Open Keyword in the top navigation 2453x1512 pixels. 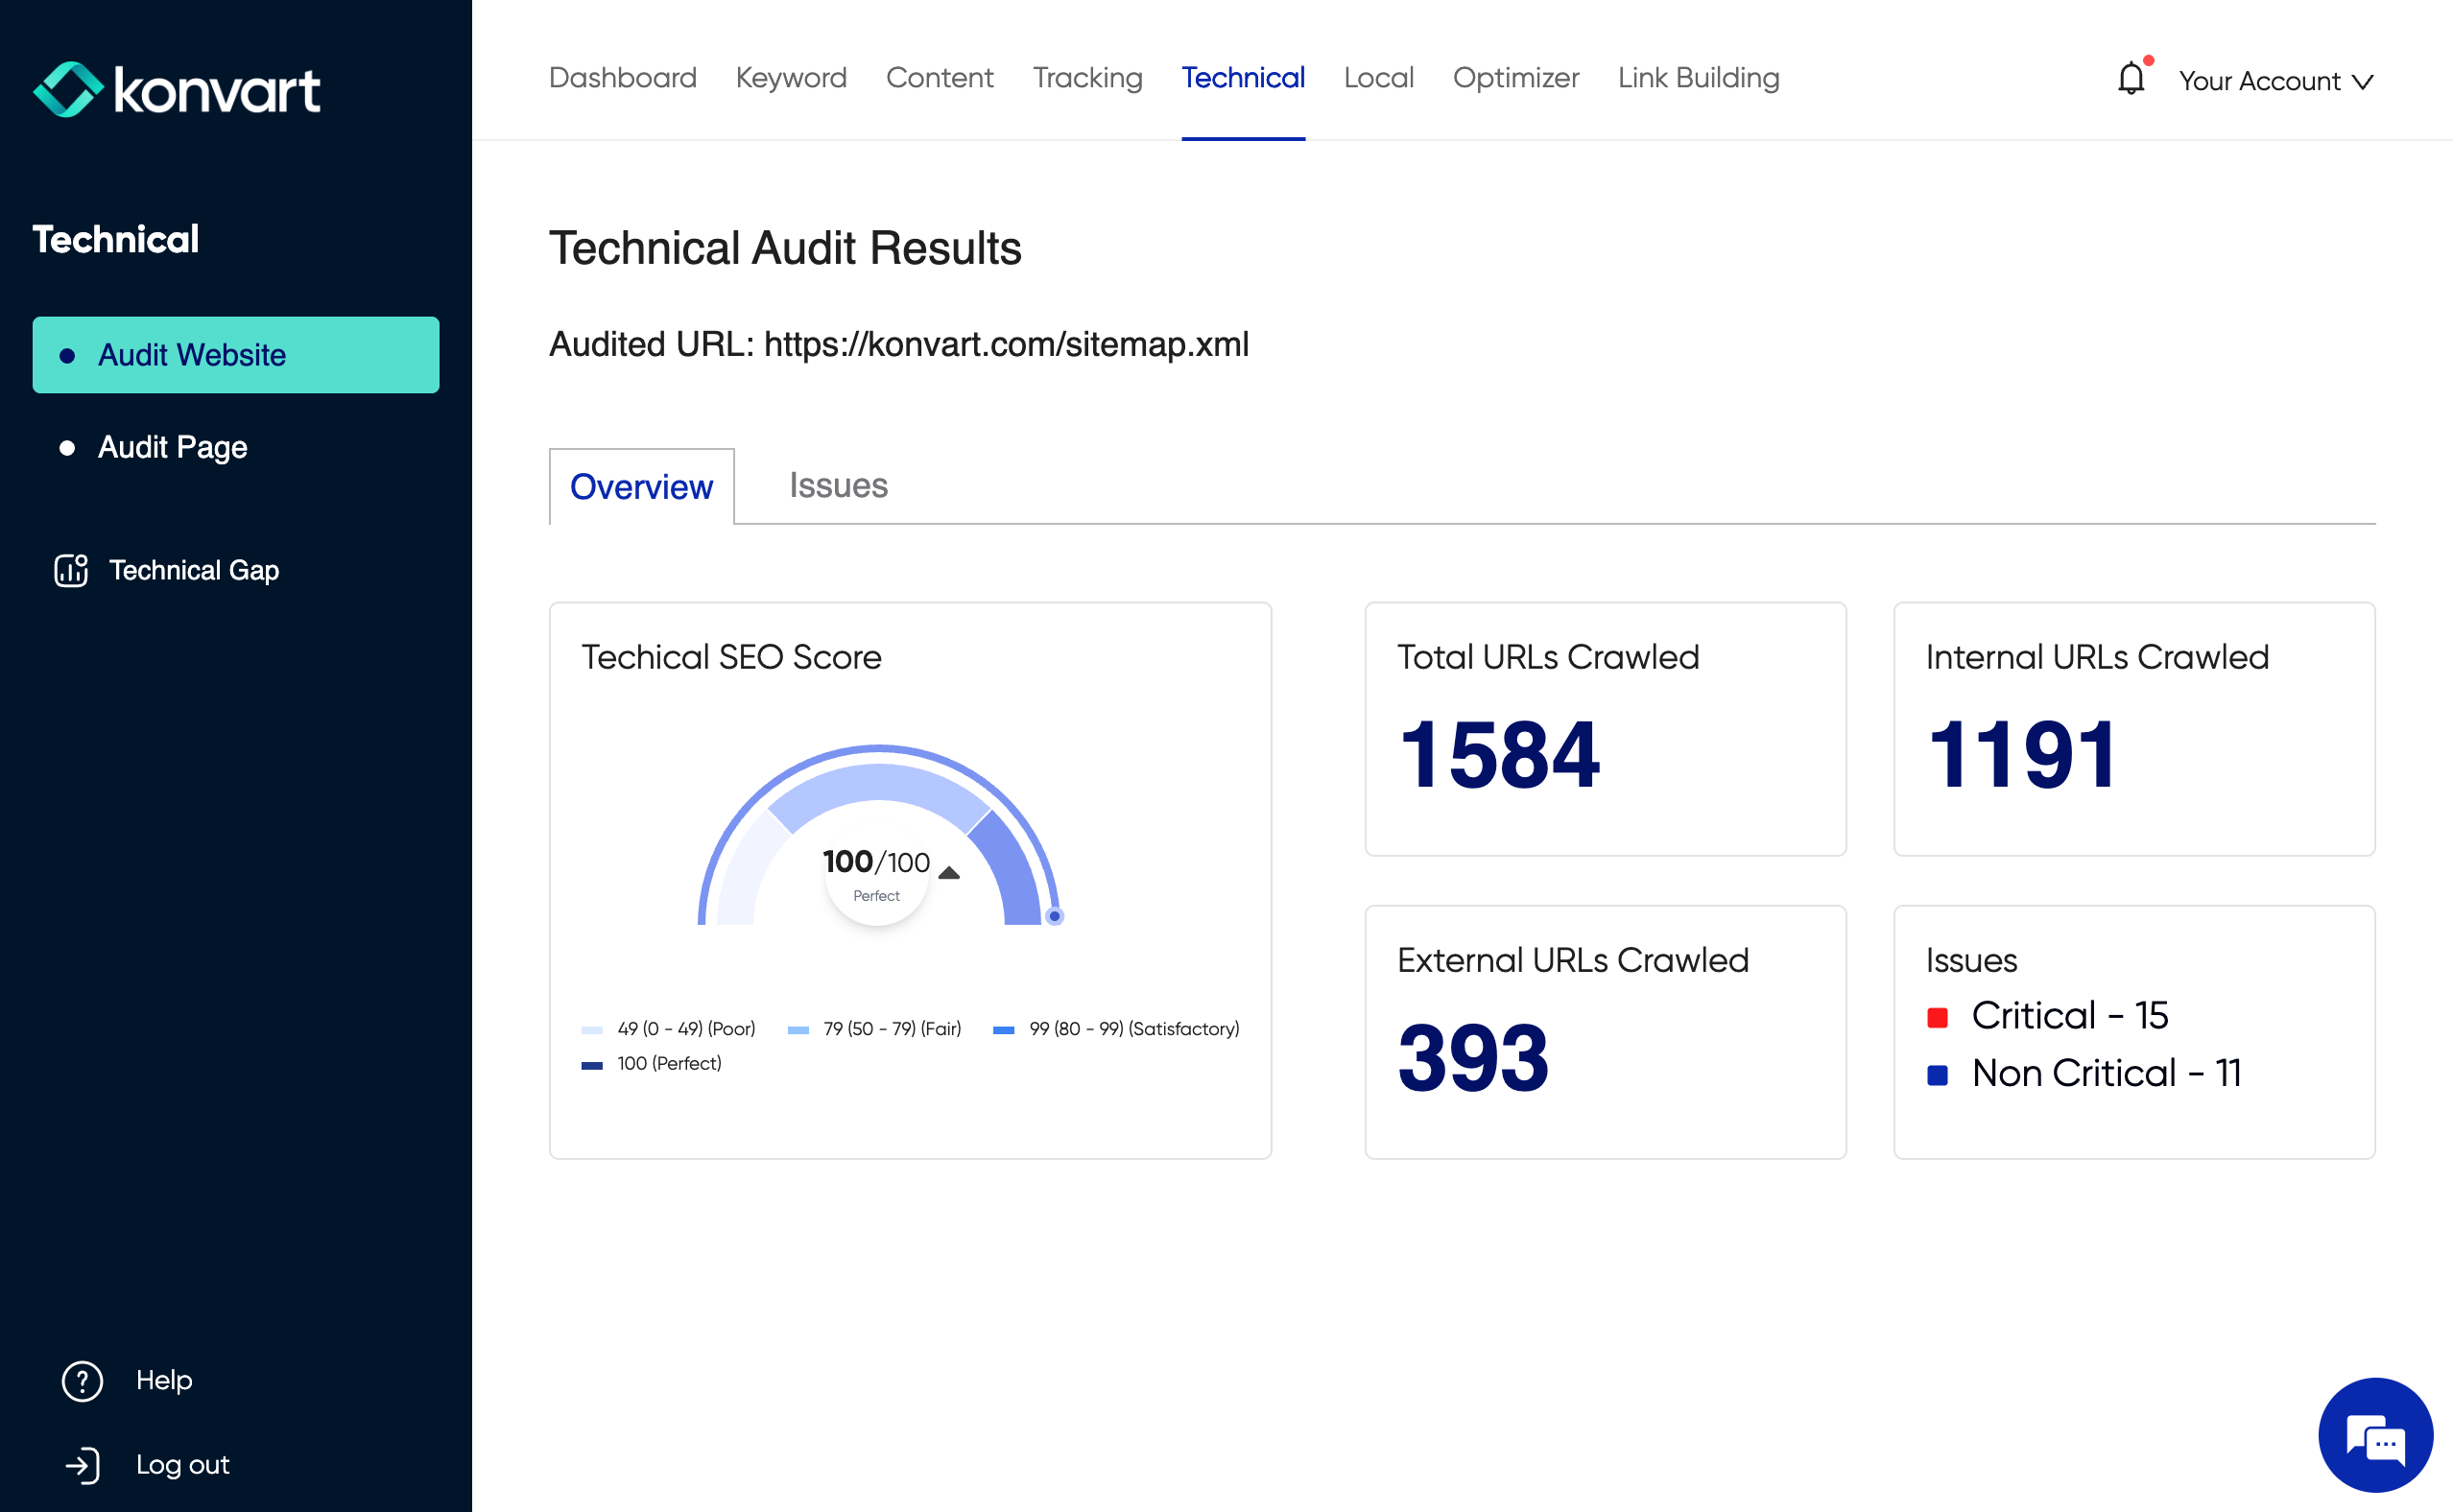[791, 78]
